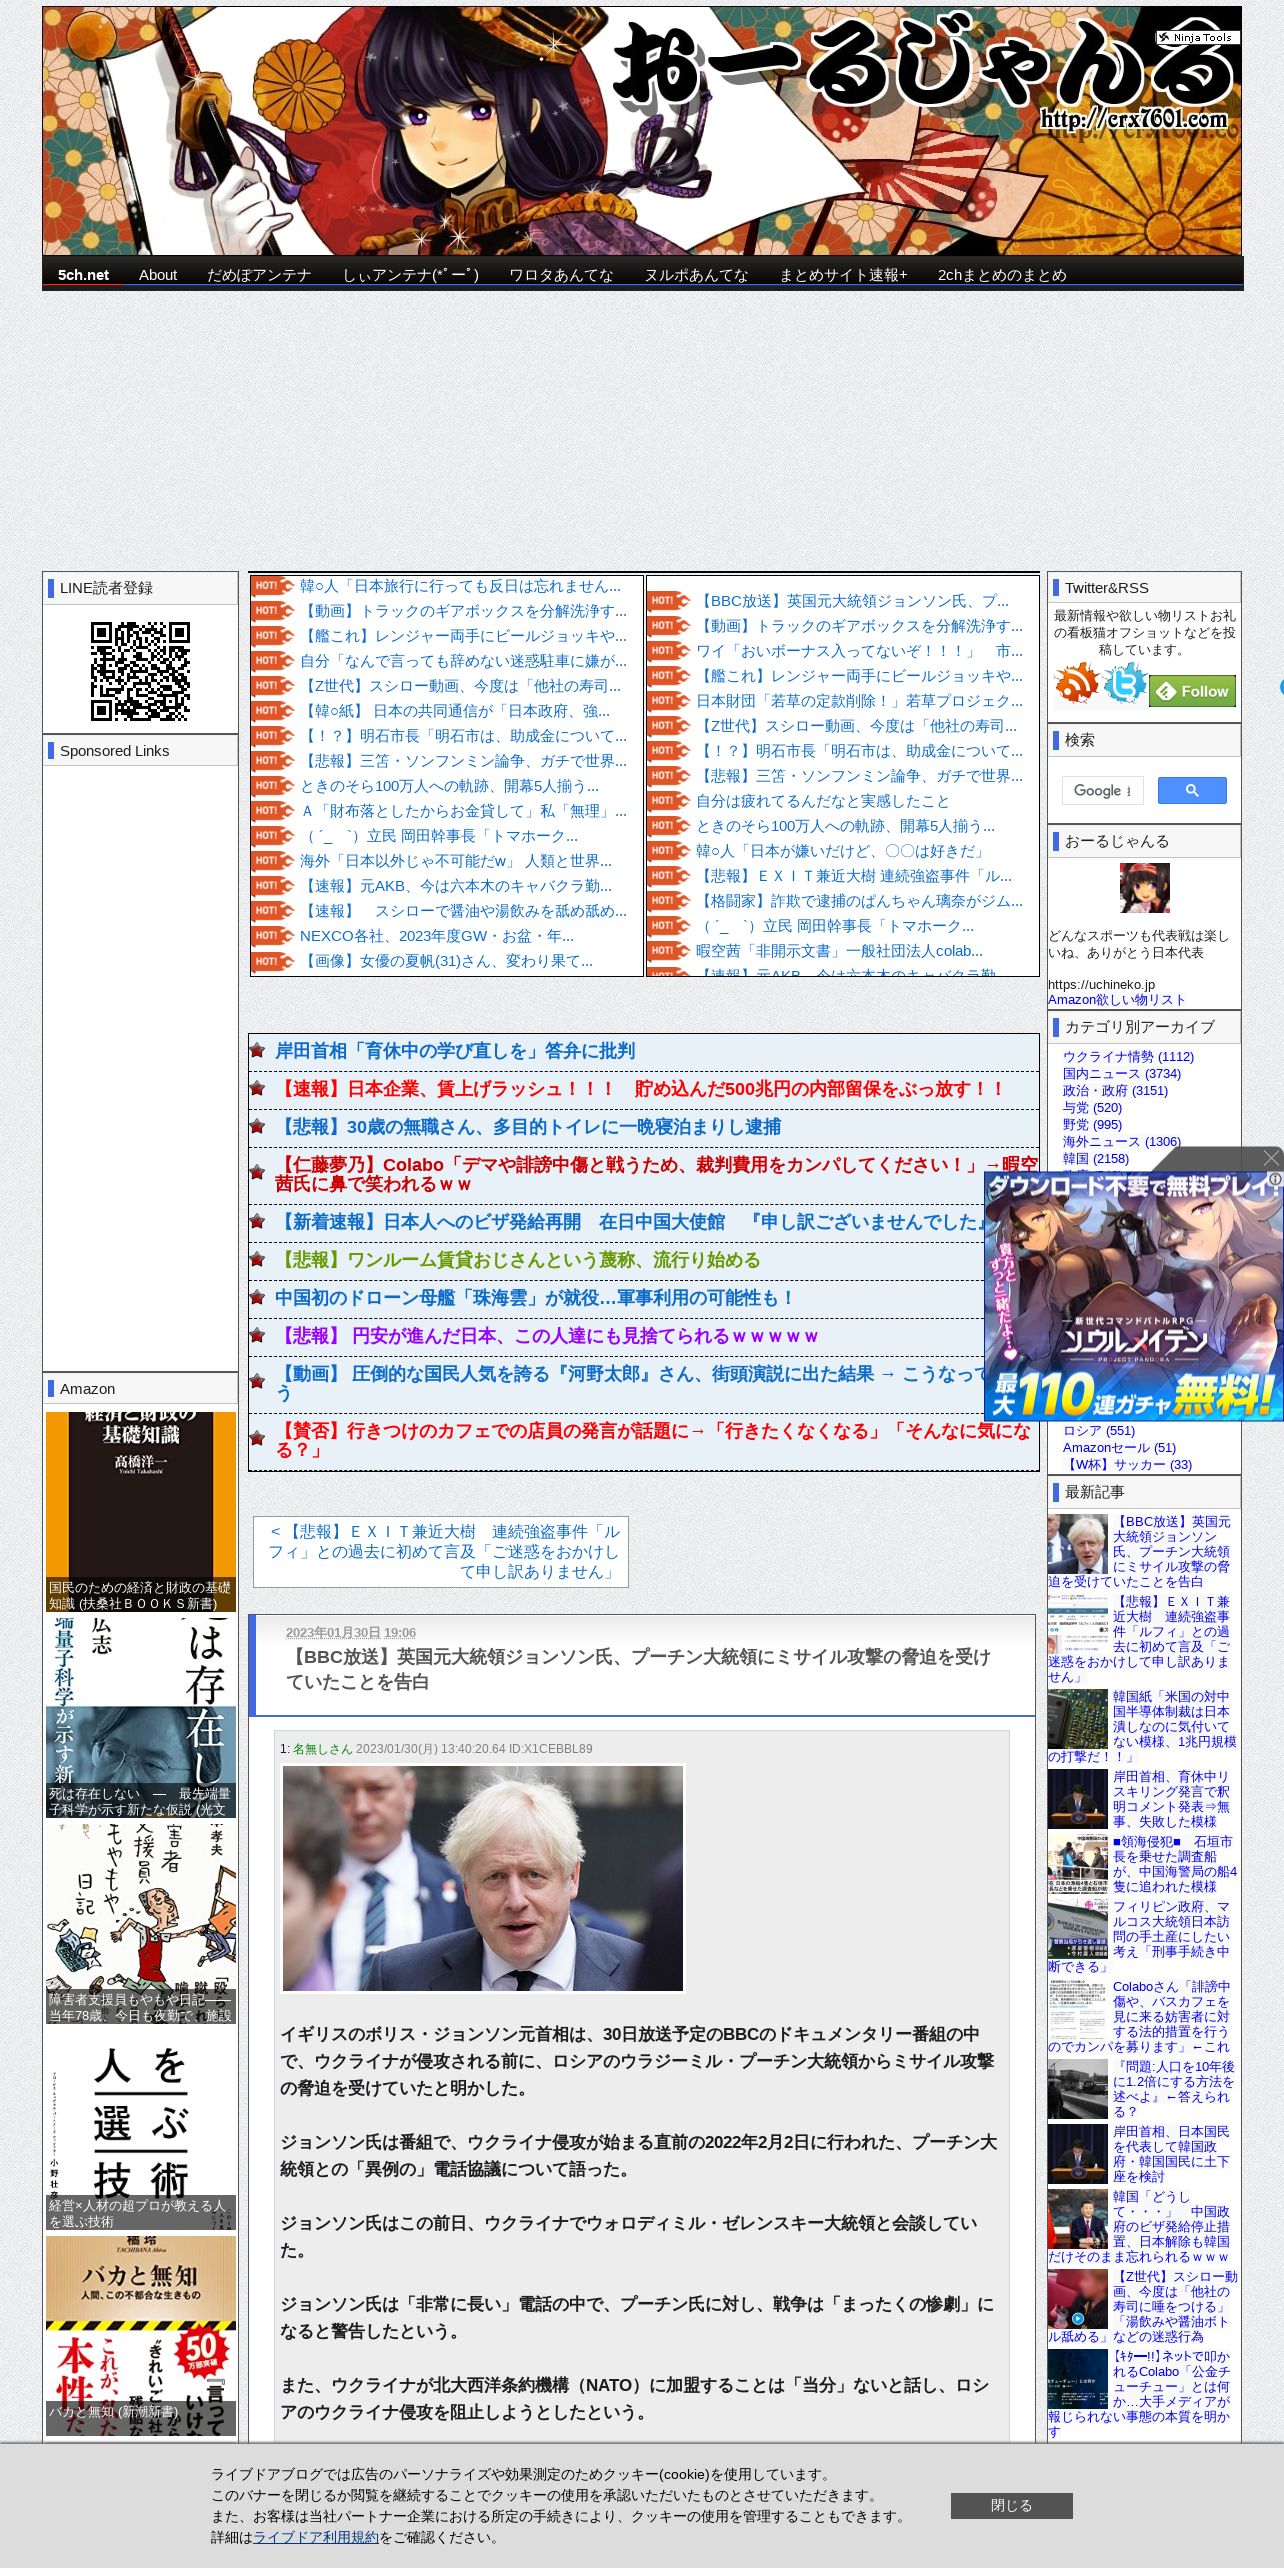Image resolution: width=1284 pixels, height=2568 pixels.
Task: Click the green Follow button
Action: point(1193,691)
